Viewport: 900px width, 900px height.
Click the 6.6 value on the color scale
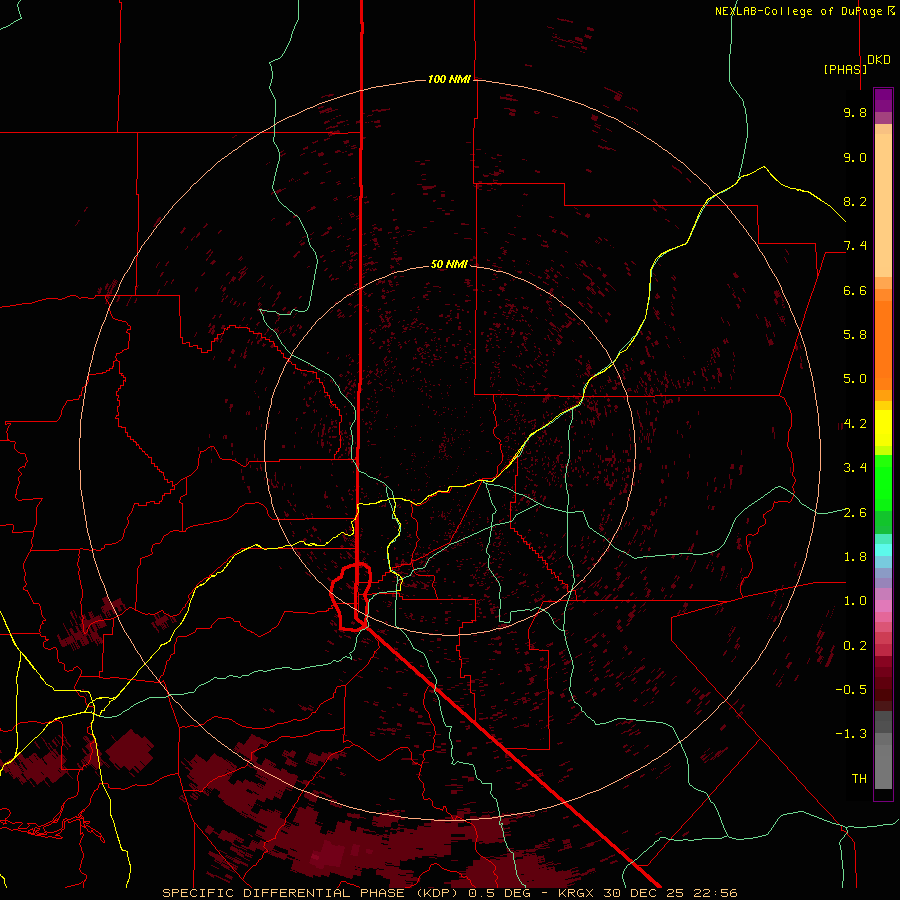(855, 290)
